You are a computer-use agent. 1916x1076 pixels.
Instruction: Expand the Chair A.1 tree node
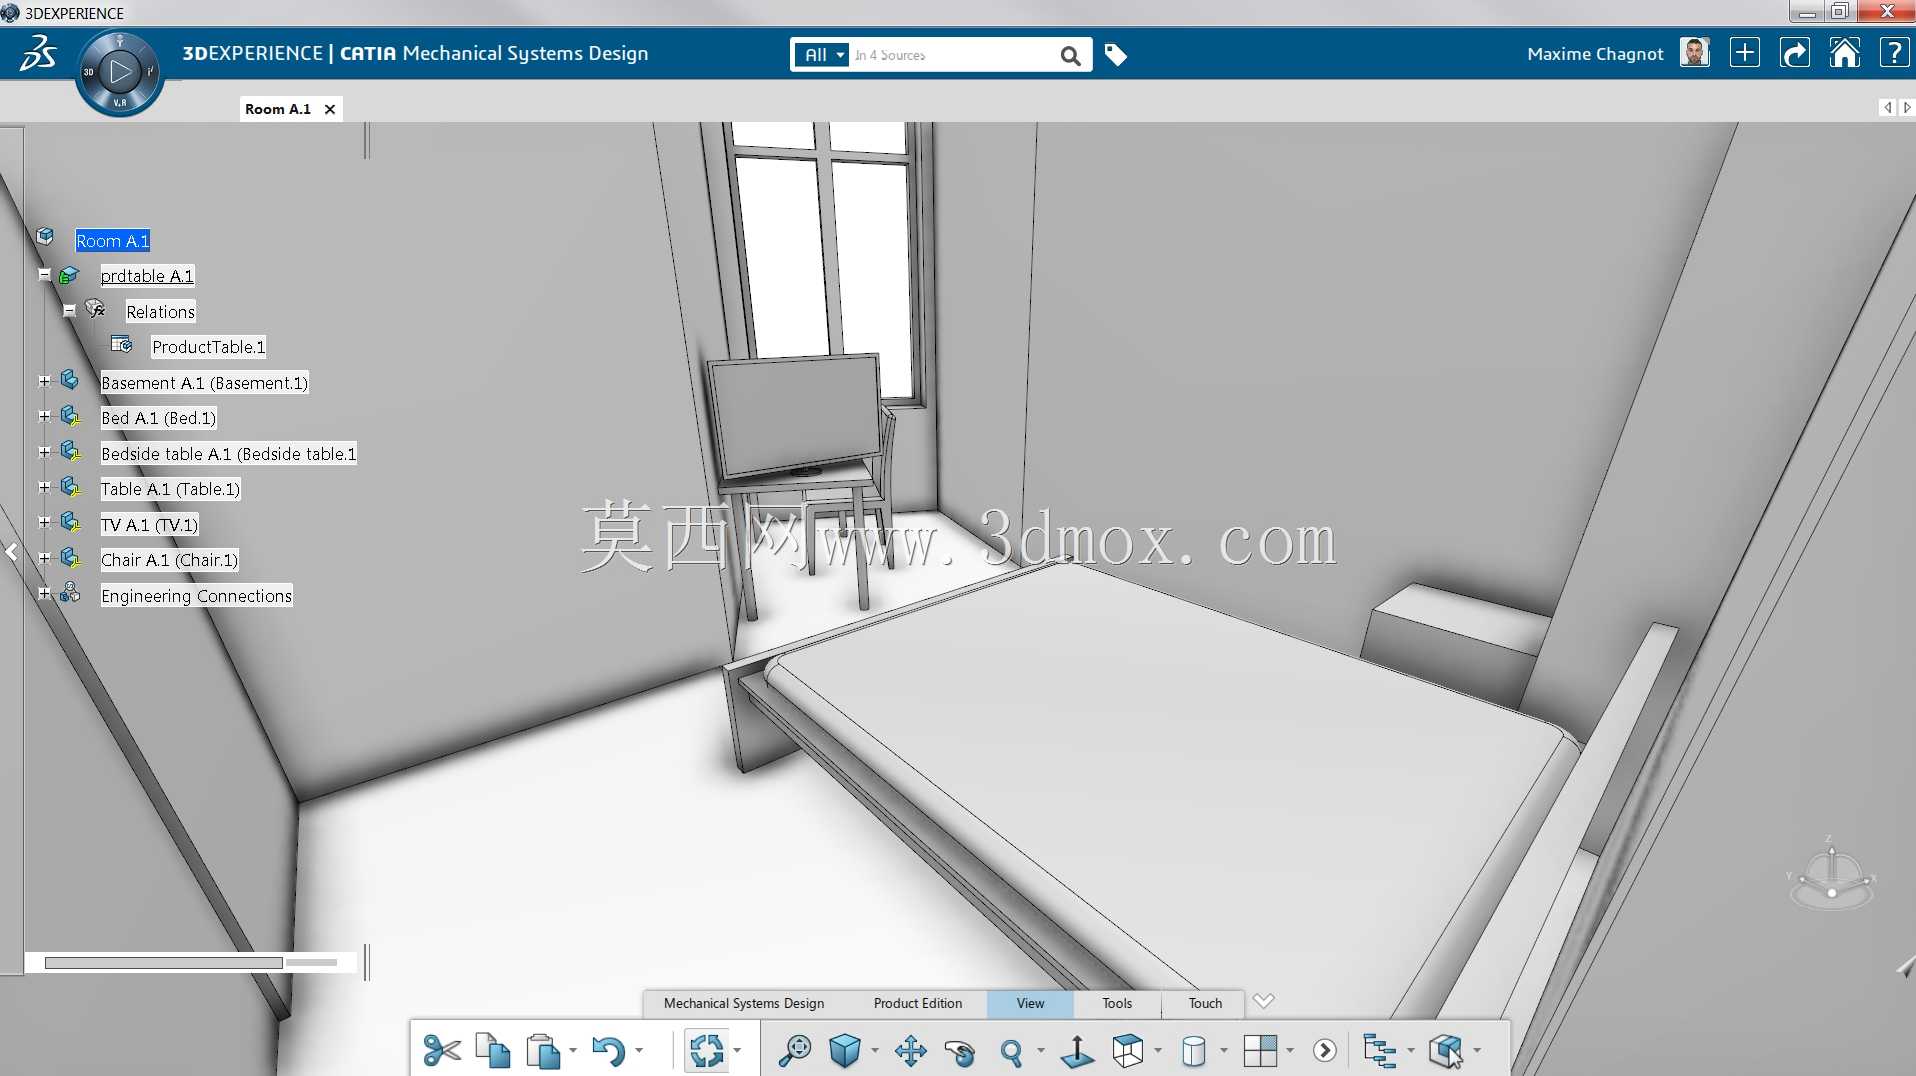coord(44,558)
